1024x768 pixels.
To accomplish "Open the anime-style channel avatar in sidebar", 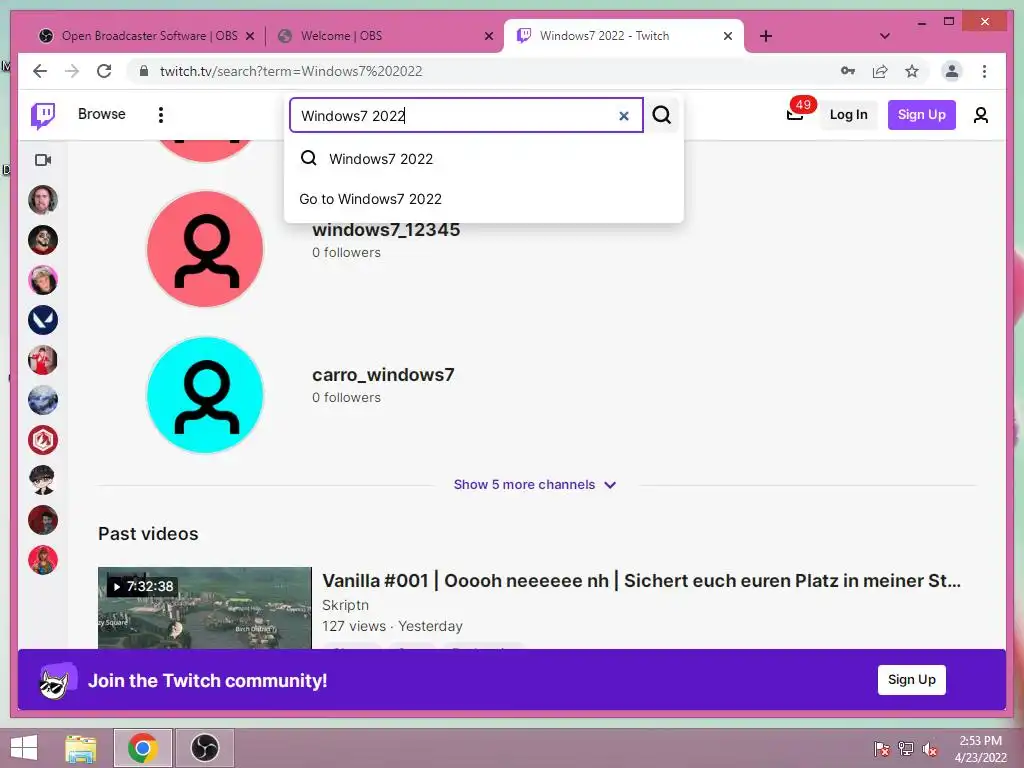I will [x=43, y=480].
